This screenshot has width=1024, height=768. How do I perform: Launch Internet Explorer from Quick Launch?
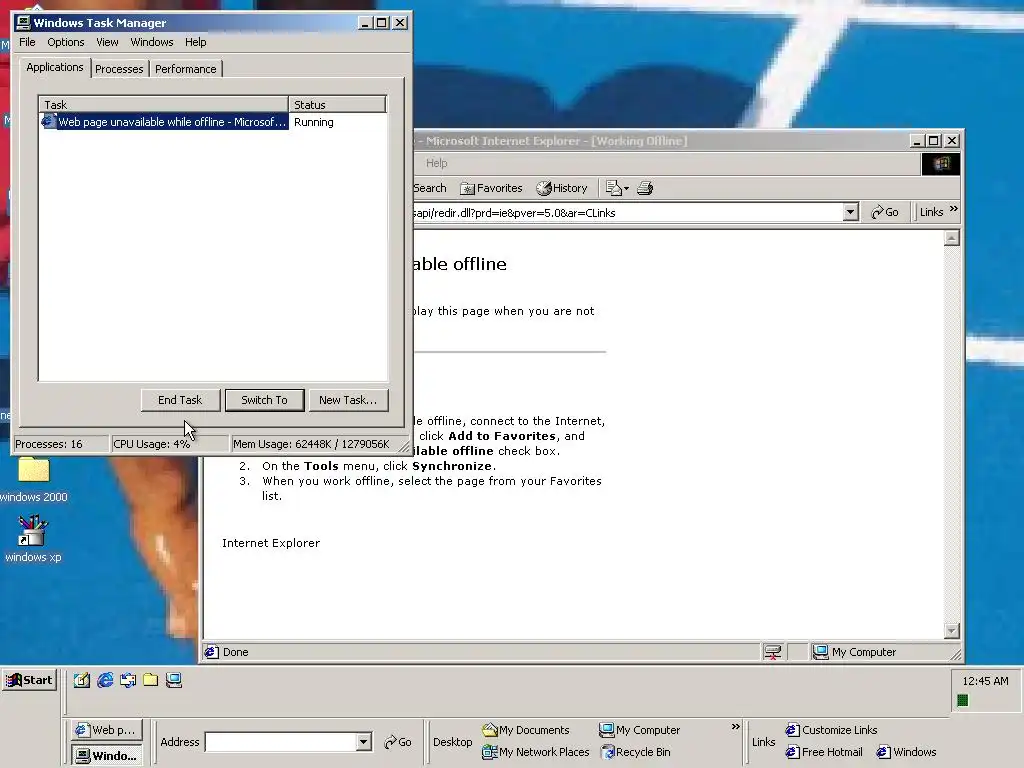[105, 680]
